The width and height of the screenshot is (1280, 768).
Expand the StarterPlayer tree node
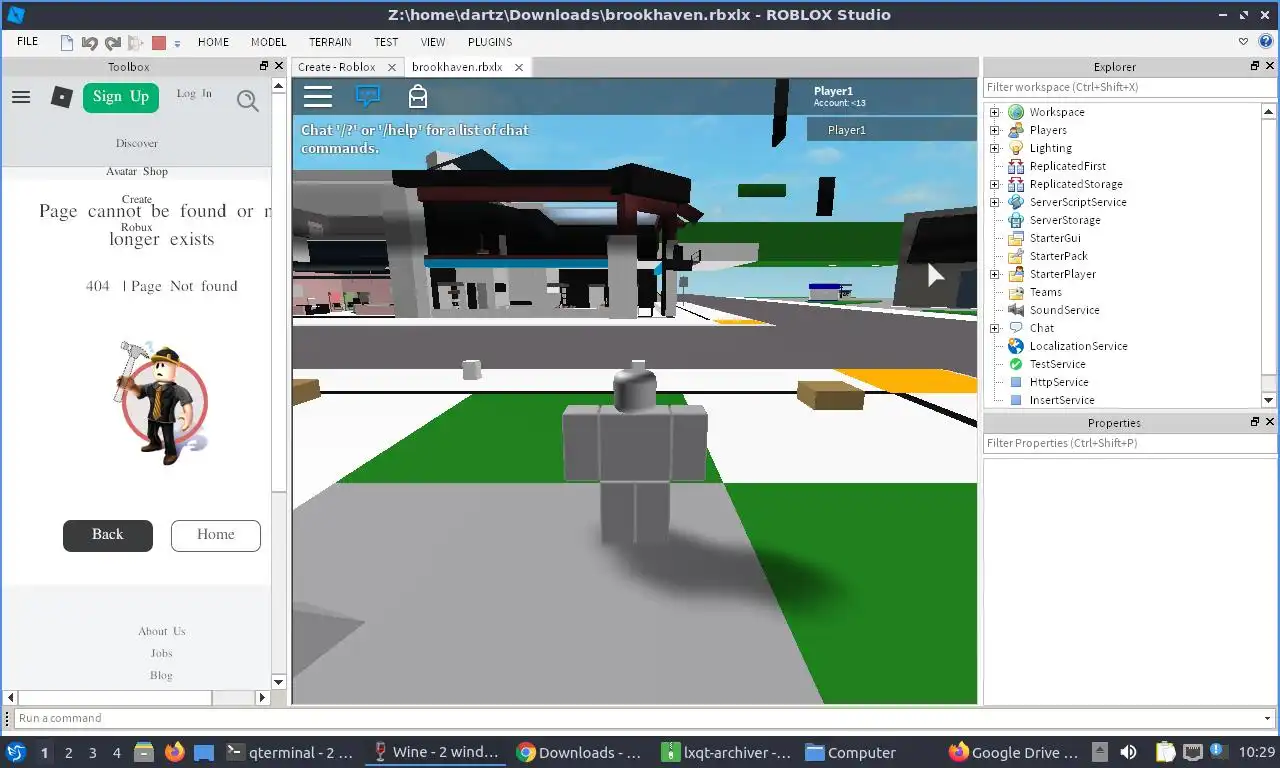(995, 274)
